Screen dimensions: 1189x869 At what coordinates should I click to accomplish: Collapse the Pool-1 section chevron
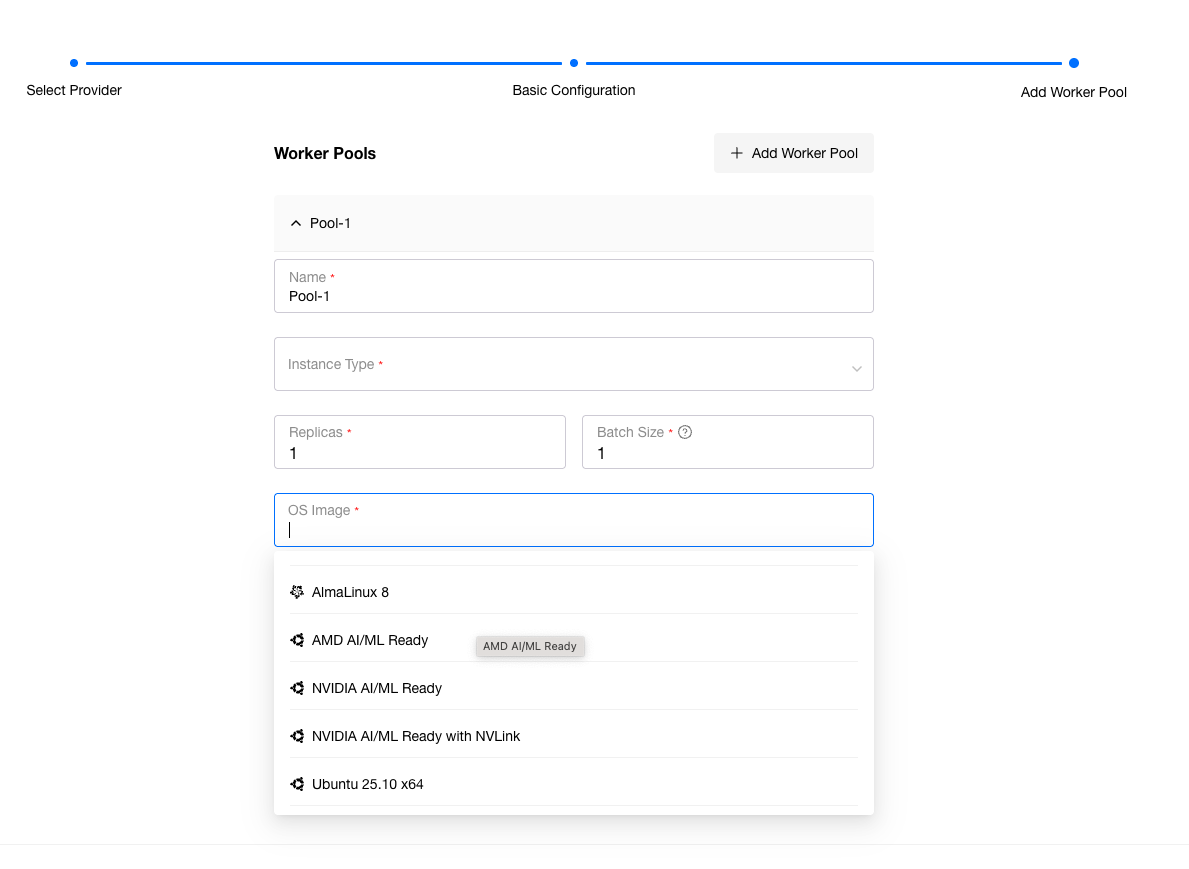(x=295, y=223)
